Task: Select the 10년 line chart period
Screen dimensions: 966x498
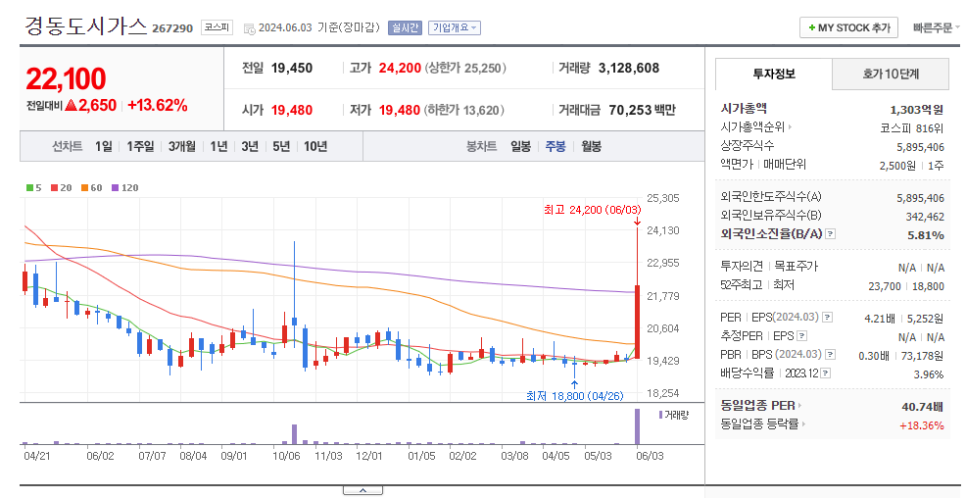Action: [x=315, y=147]
